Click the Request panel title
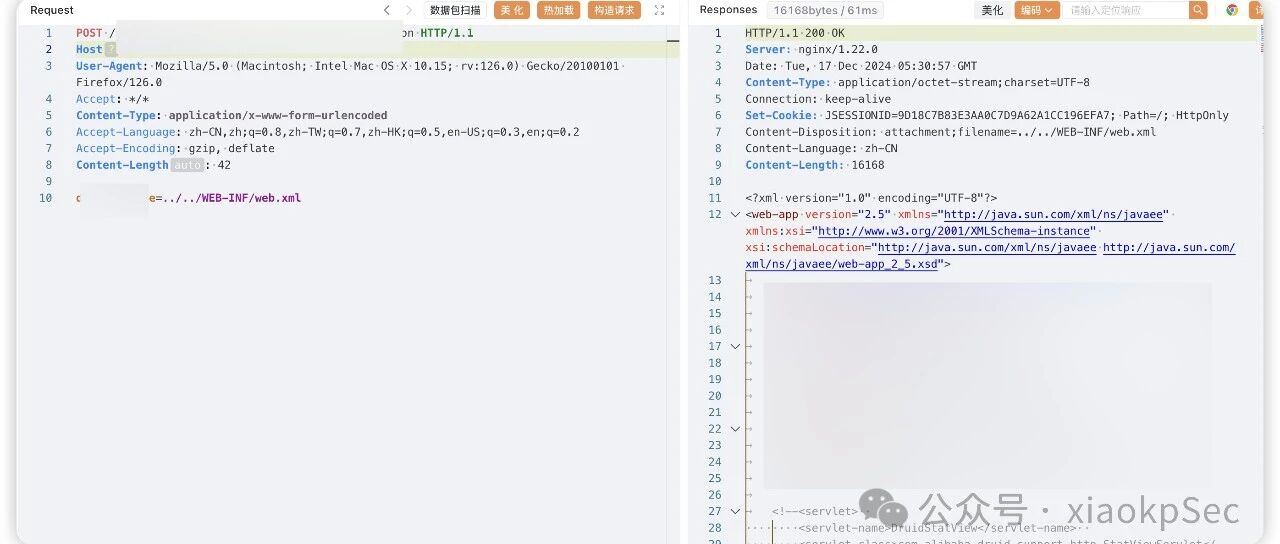Screen dimensions: 1280x544 point(52,10)
